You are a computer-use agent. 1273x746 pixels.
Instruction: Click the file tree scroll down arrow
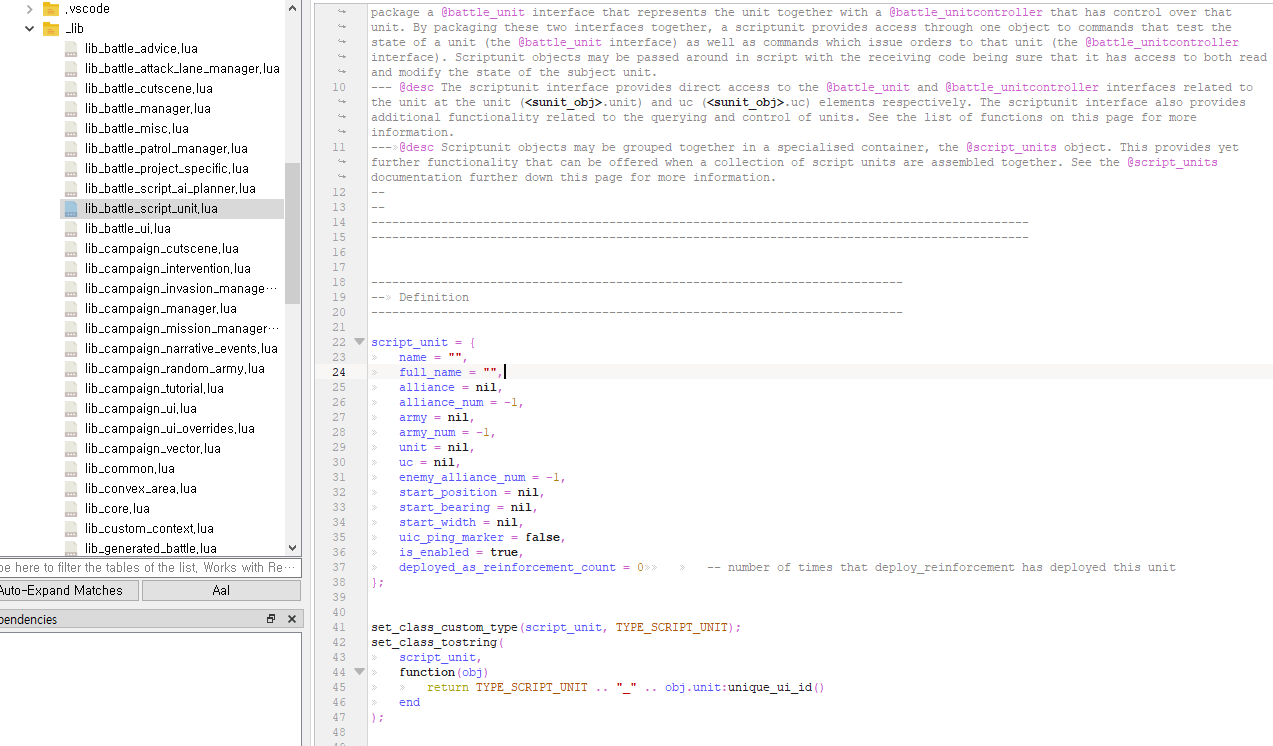click(x=292, y=548)
